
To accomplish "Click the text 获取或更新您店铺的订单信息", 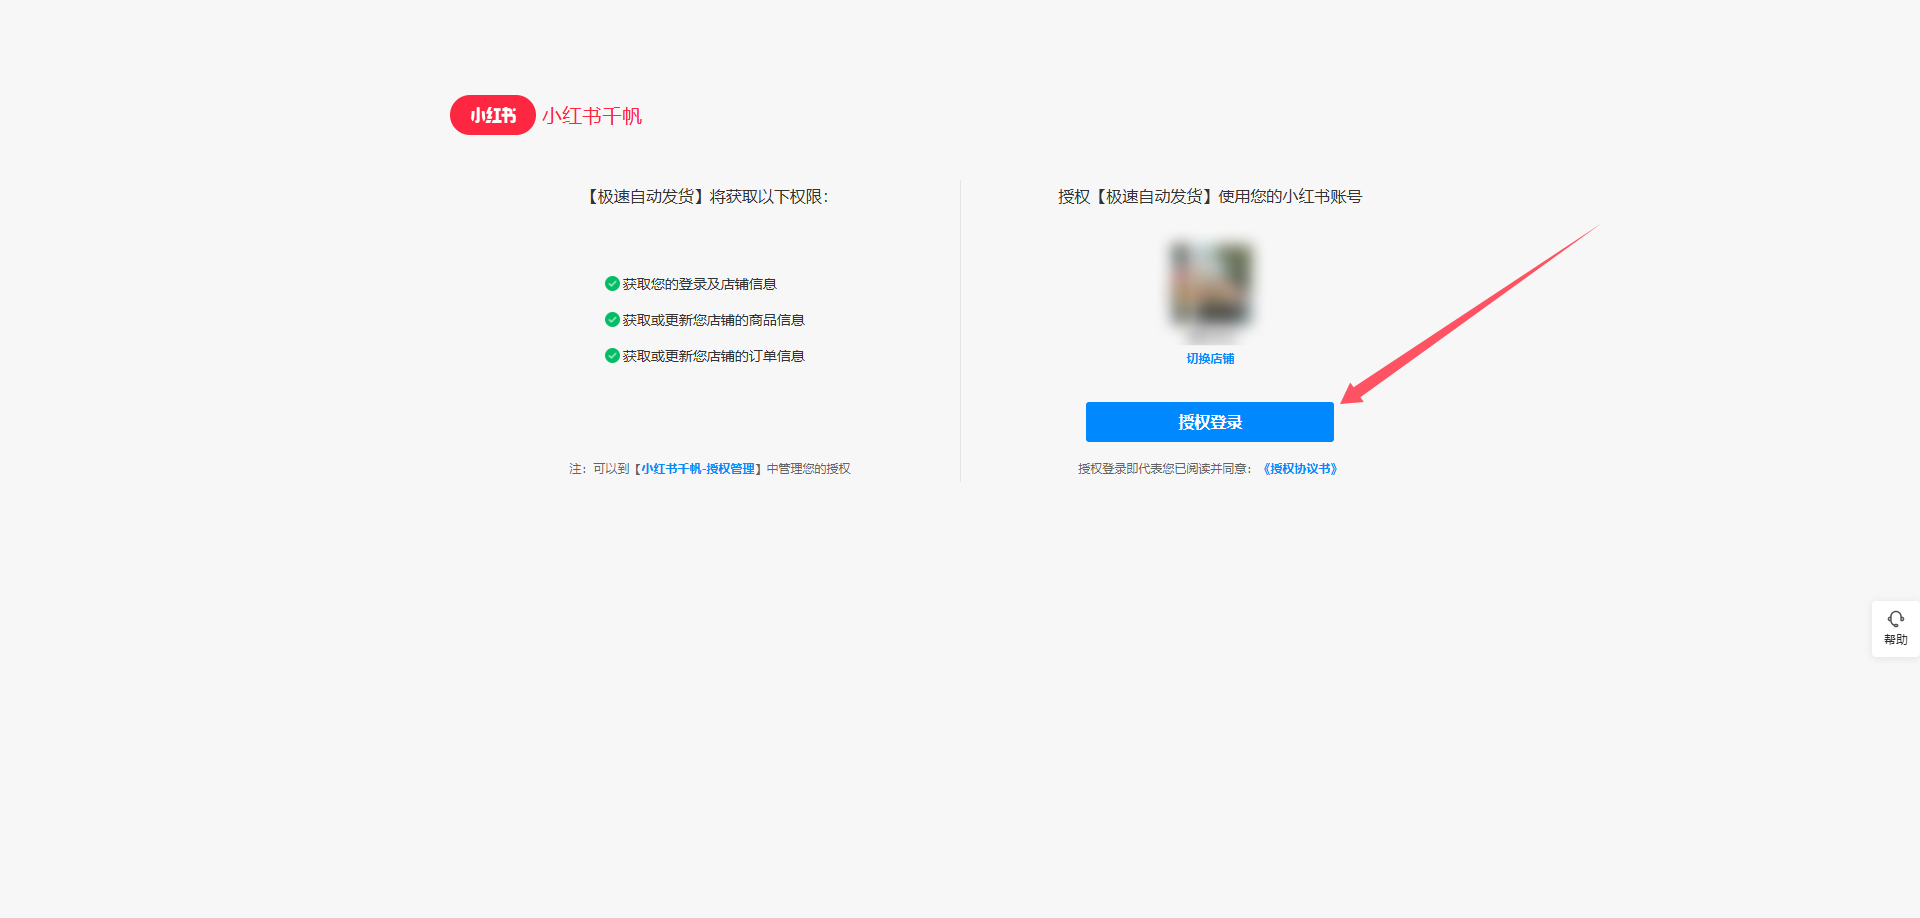I will pos(713,356).
